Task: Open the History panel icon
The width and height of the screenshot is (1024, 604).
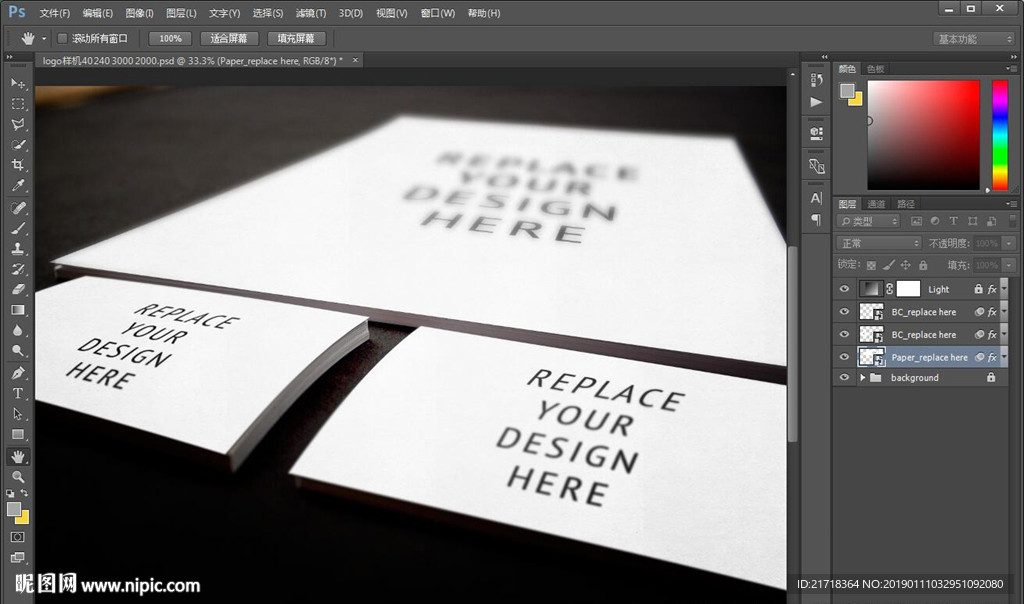Action: (x=816, y=80)
